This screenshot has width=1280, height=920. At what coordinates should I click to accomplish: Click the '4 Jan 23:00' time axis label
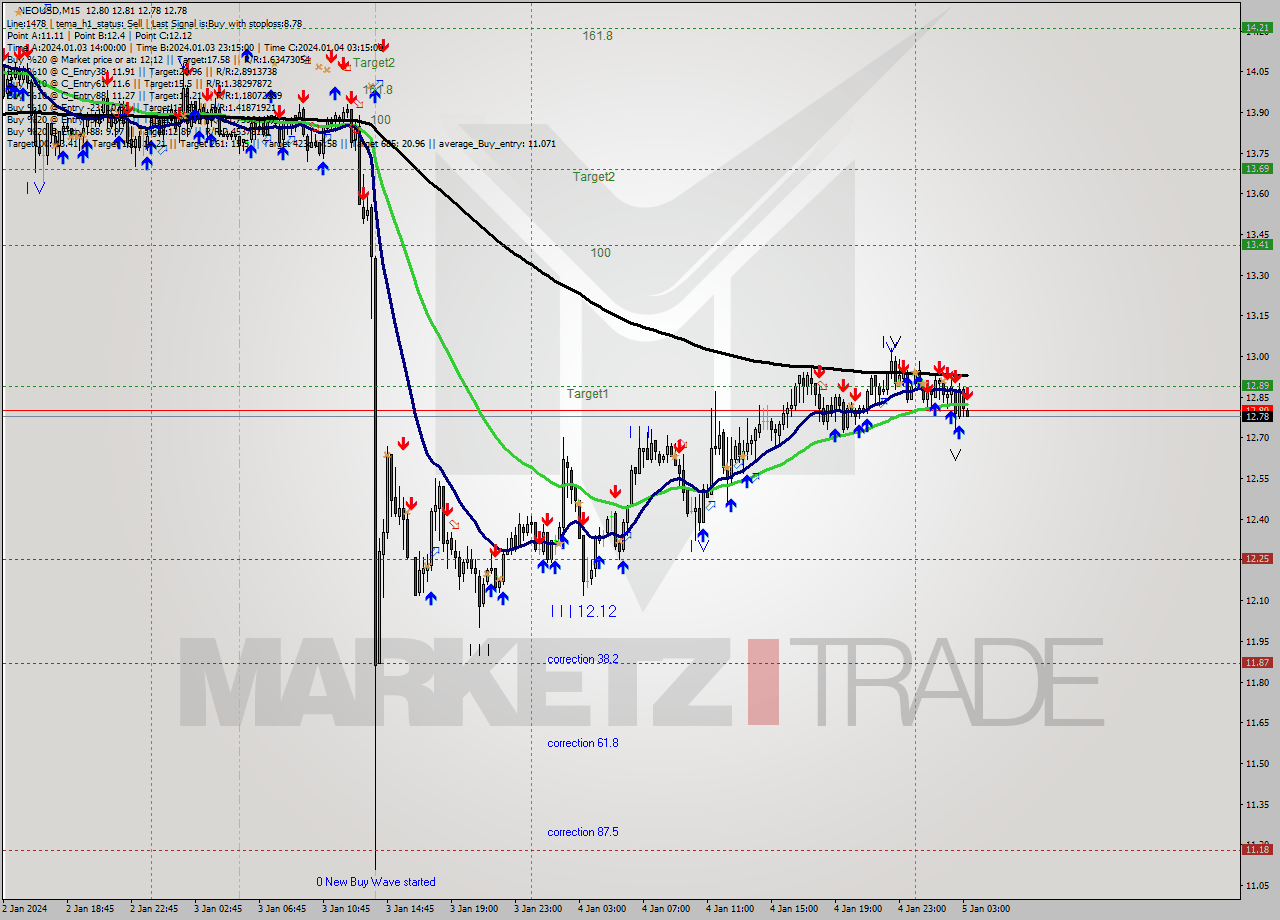pyautogui.click(x=924, y=909)
